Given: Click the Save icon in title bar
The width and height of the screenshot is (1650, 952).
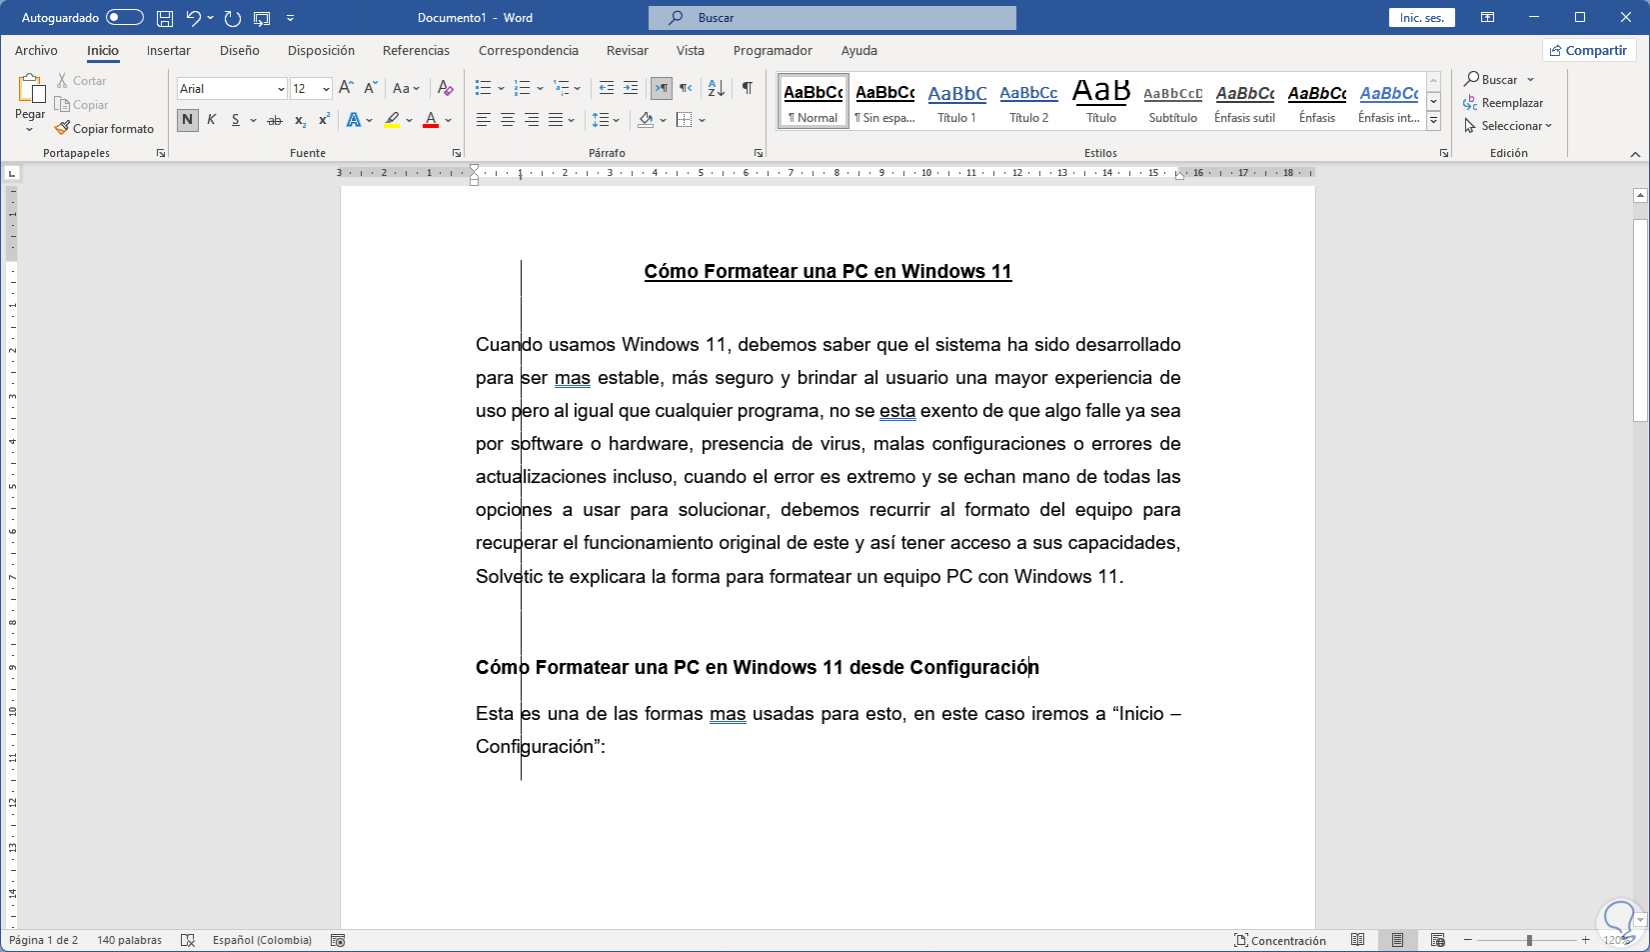Looking at the screenshot, I should tap(165, 18).
